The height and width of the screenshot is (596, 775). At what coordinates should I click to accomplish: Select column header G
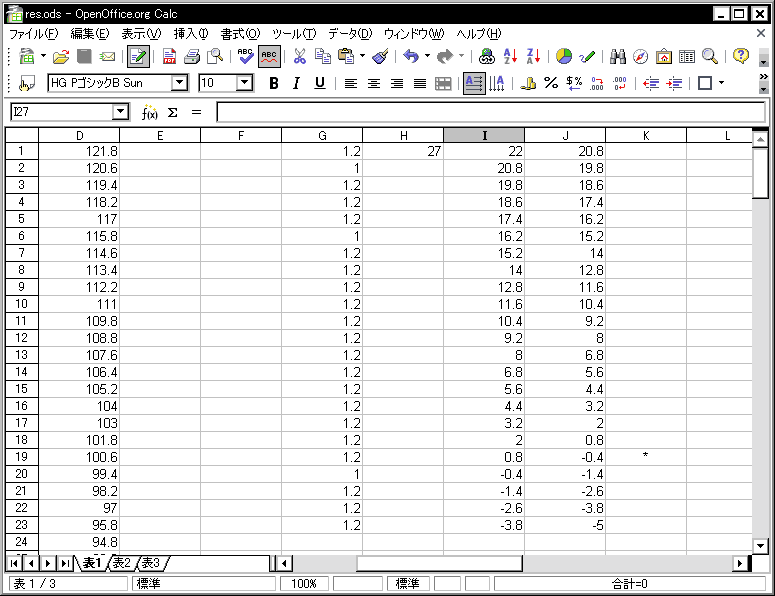322,135
